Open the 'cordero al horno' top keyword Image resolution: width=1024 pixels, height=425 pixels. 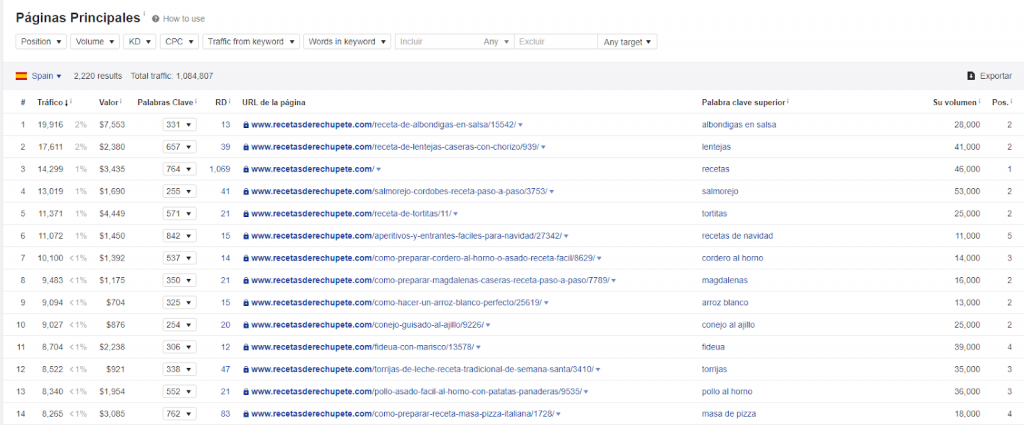click(732, 258)
